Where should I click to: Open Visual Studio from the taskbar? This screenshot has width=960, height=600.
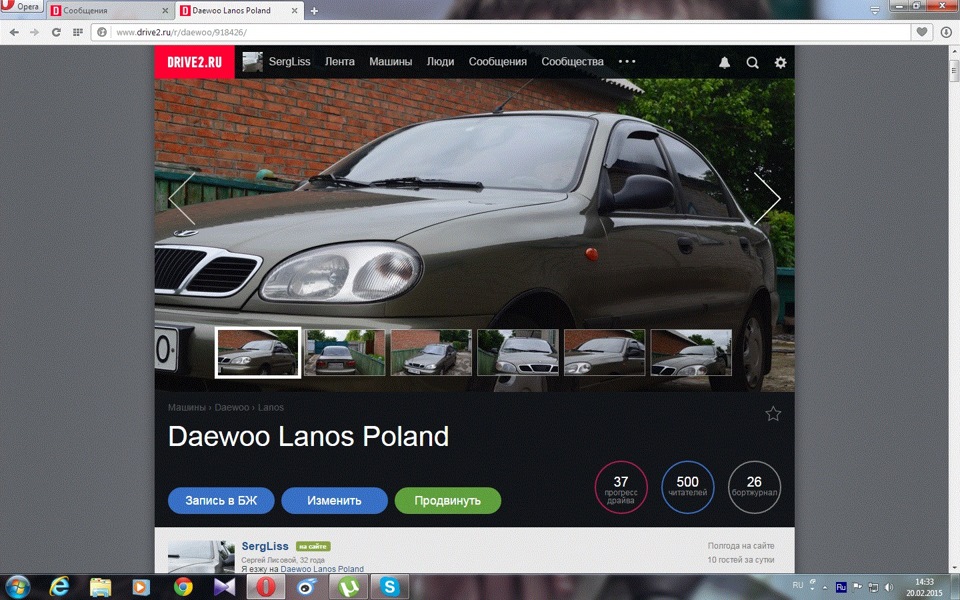tap(224, 587)
